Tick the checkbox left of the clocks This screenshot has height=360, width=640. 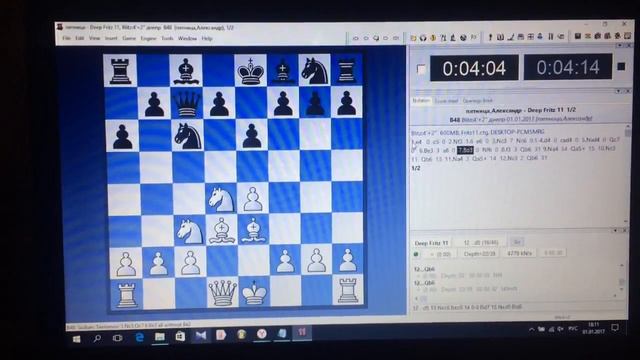[421, 69]
